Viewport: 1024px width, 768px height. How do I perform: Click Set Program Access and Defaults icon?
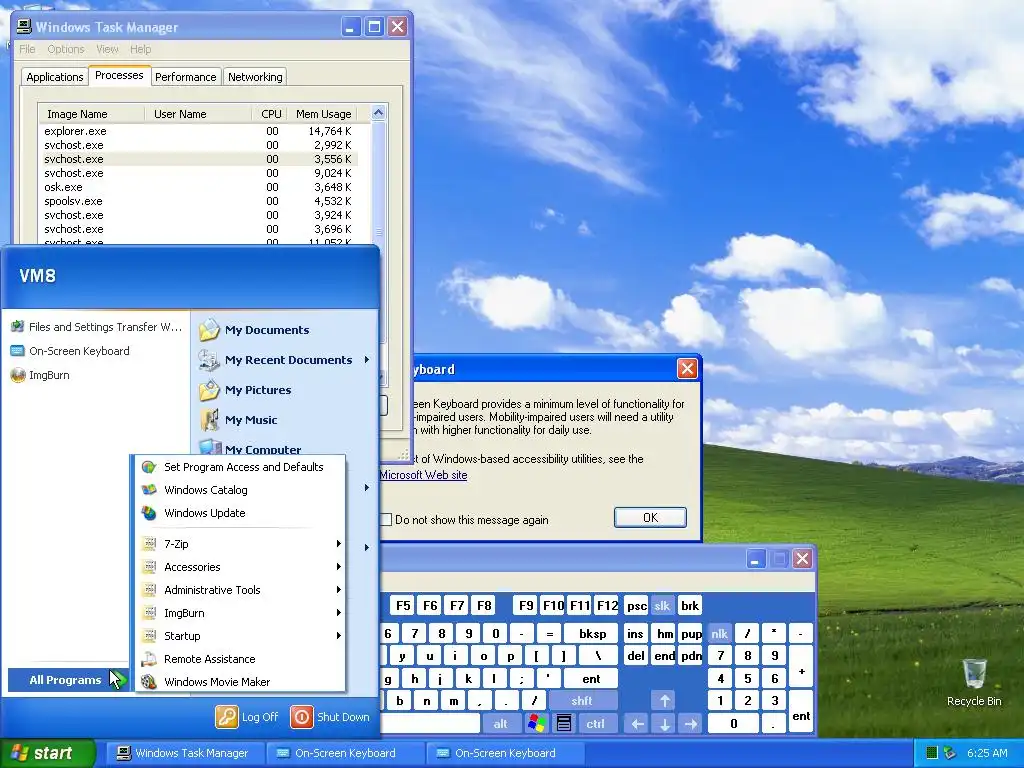150,467
